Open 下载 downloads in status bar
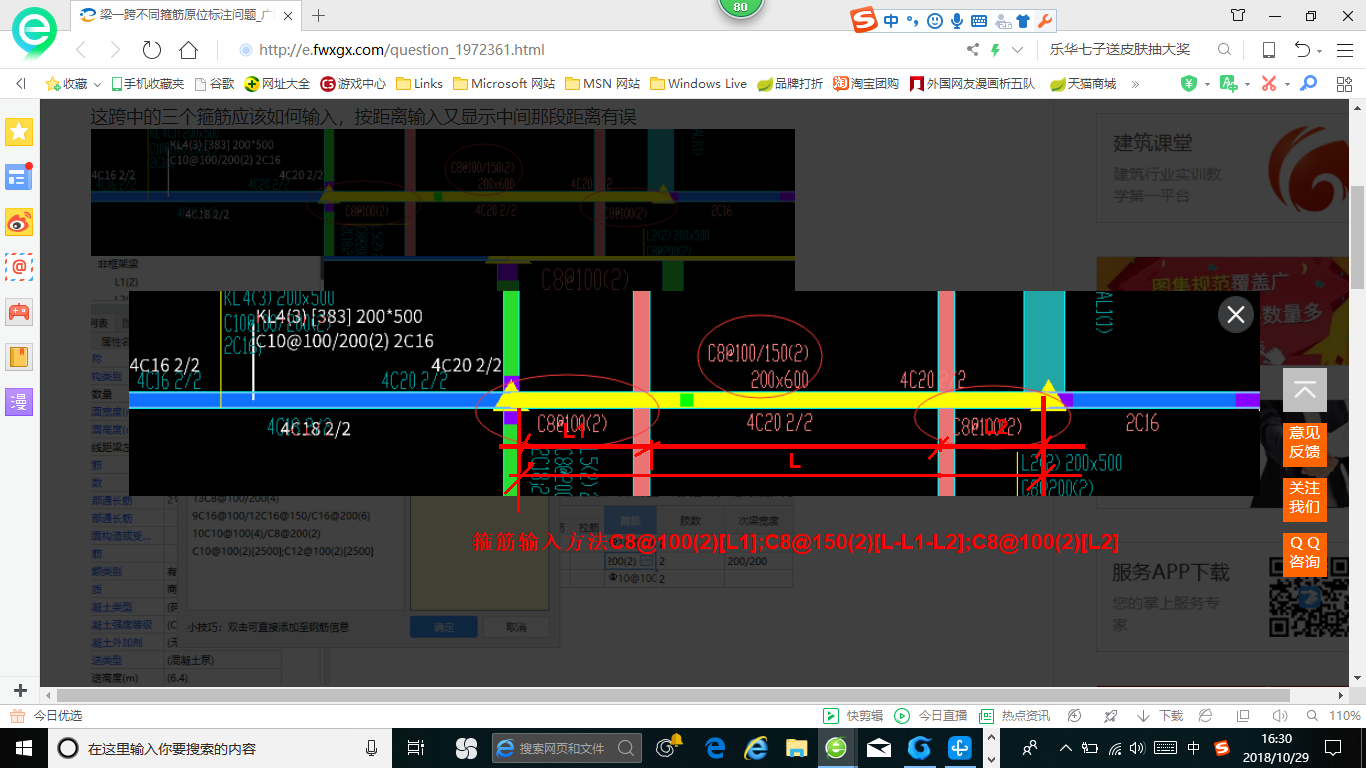The width and height of the screenshot is (1366, 768). pyautogui.click(x=1160, y=716)
